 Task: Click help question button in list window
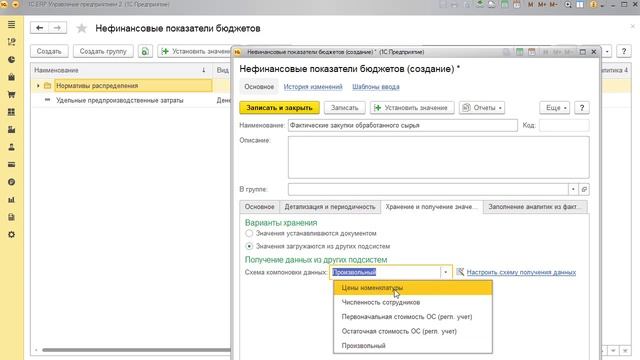624,51
